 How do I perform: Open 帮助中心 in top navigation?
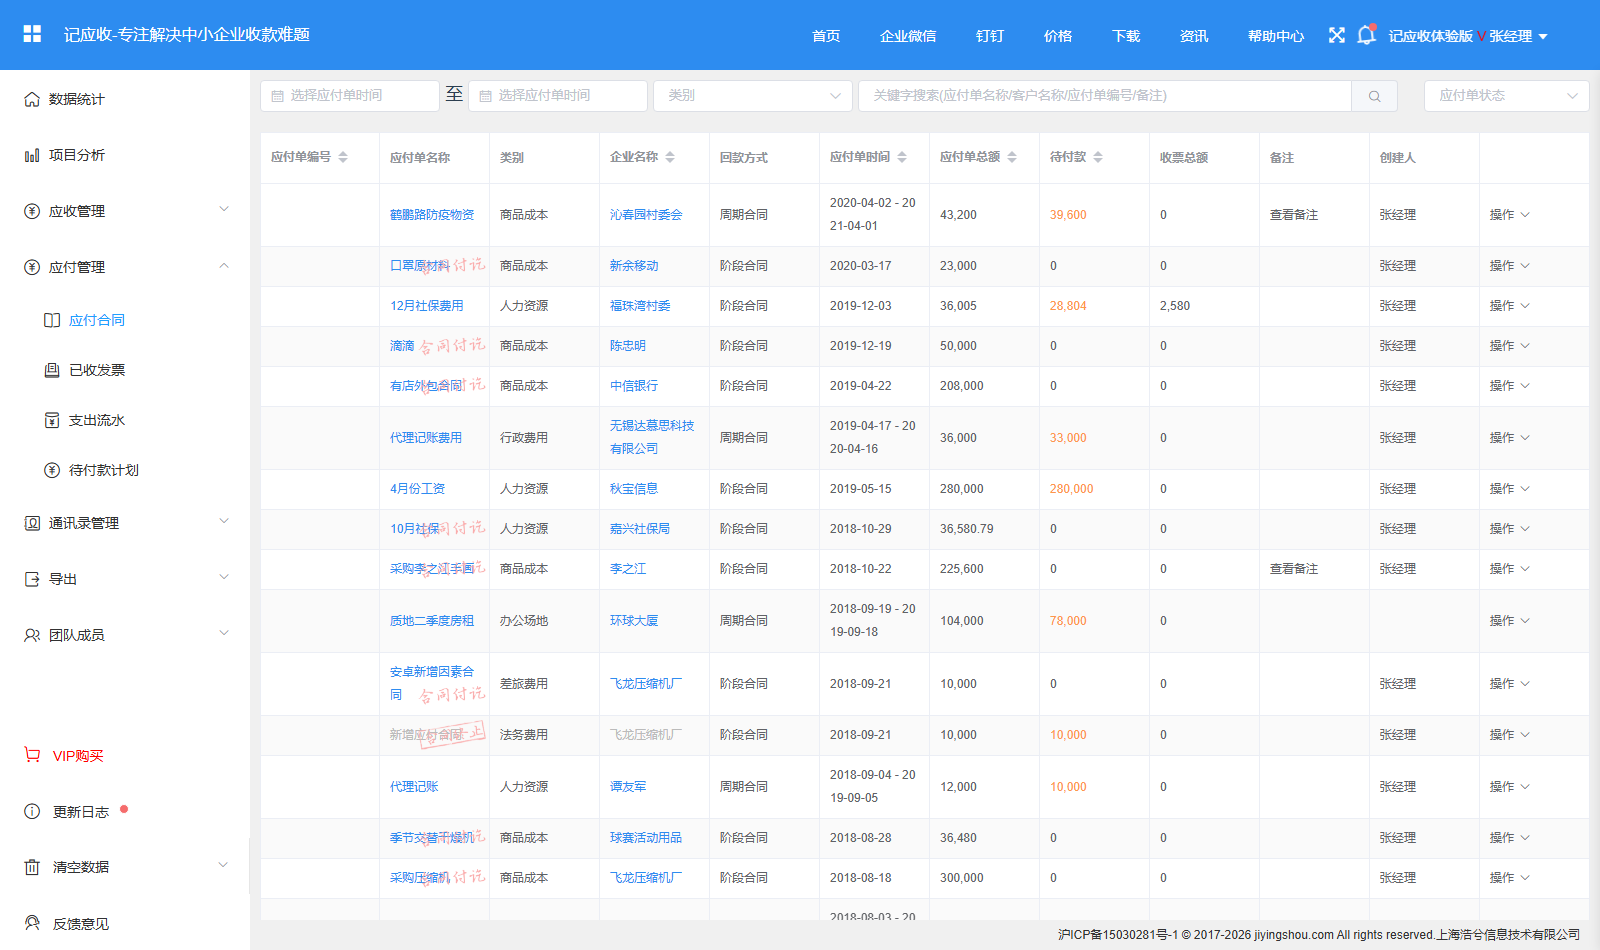point(1276,36)
